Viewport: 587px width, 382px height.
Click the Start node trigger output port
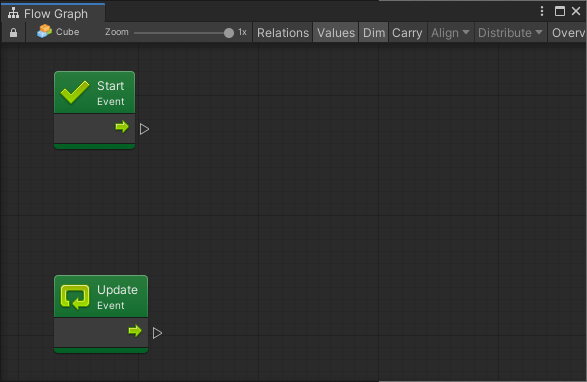(x=145, y=129)
